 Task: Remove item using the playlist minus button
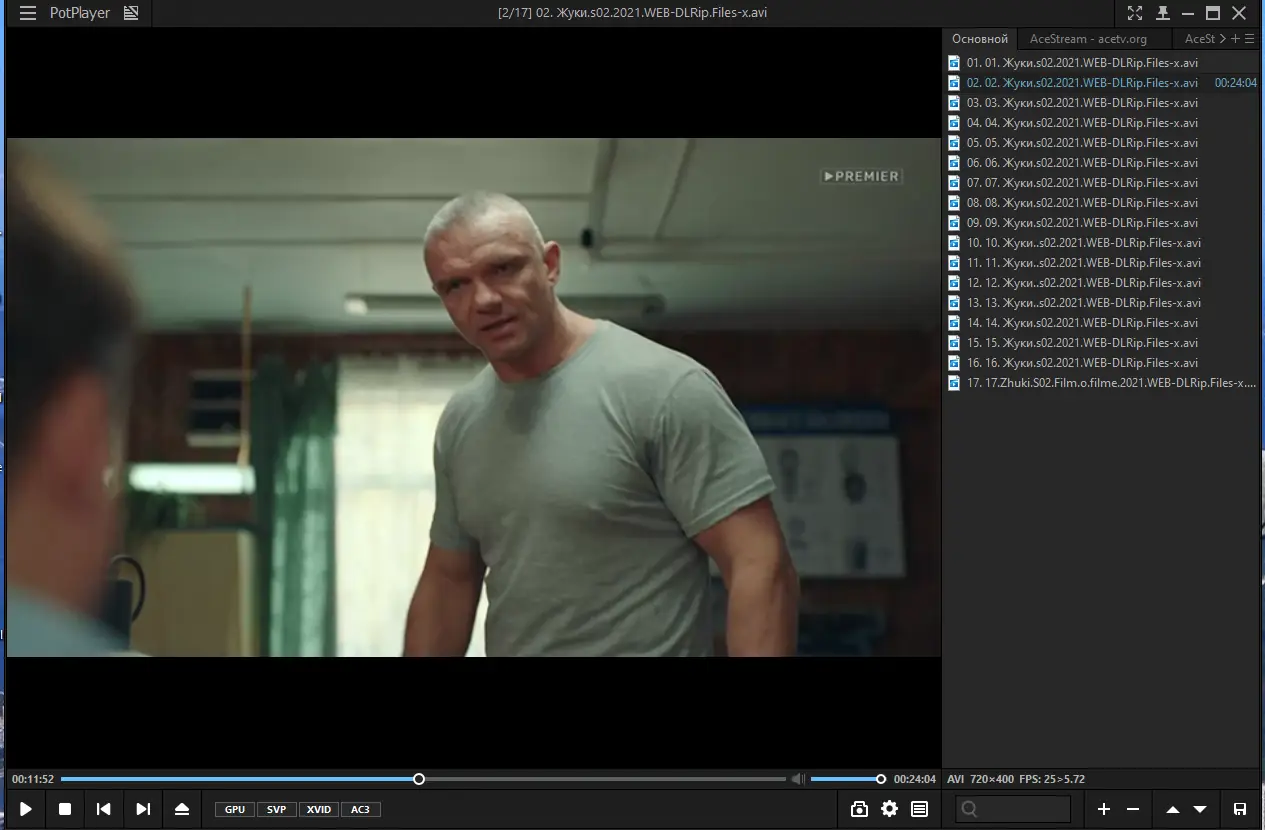click(1133, 809)
